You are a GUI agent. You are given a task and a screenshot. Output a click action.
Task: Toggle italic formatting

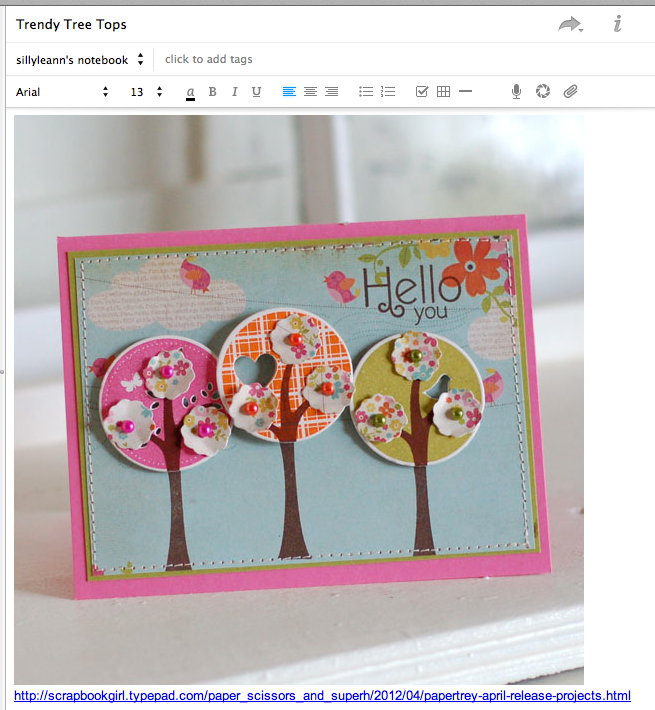[x=234, y=92]
